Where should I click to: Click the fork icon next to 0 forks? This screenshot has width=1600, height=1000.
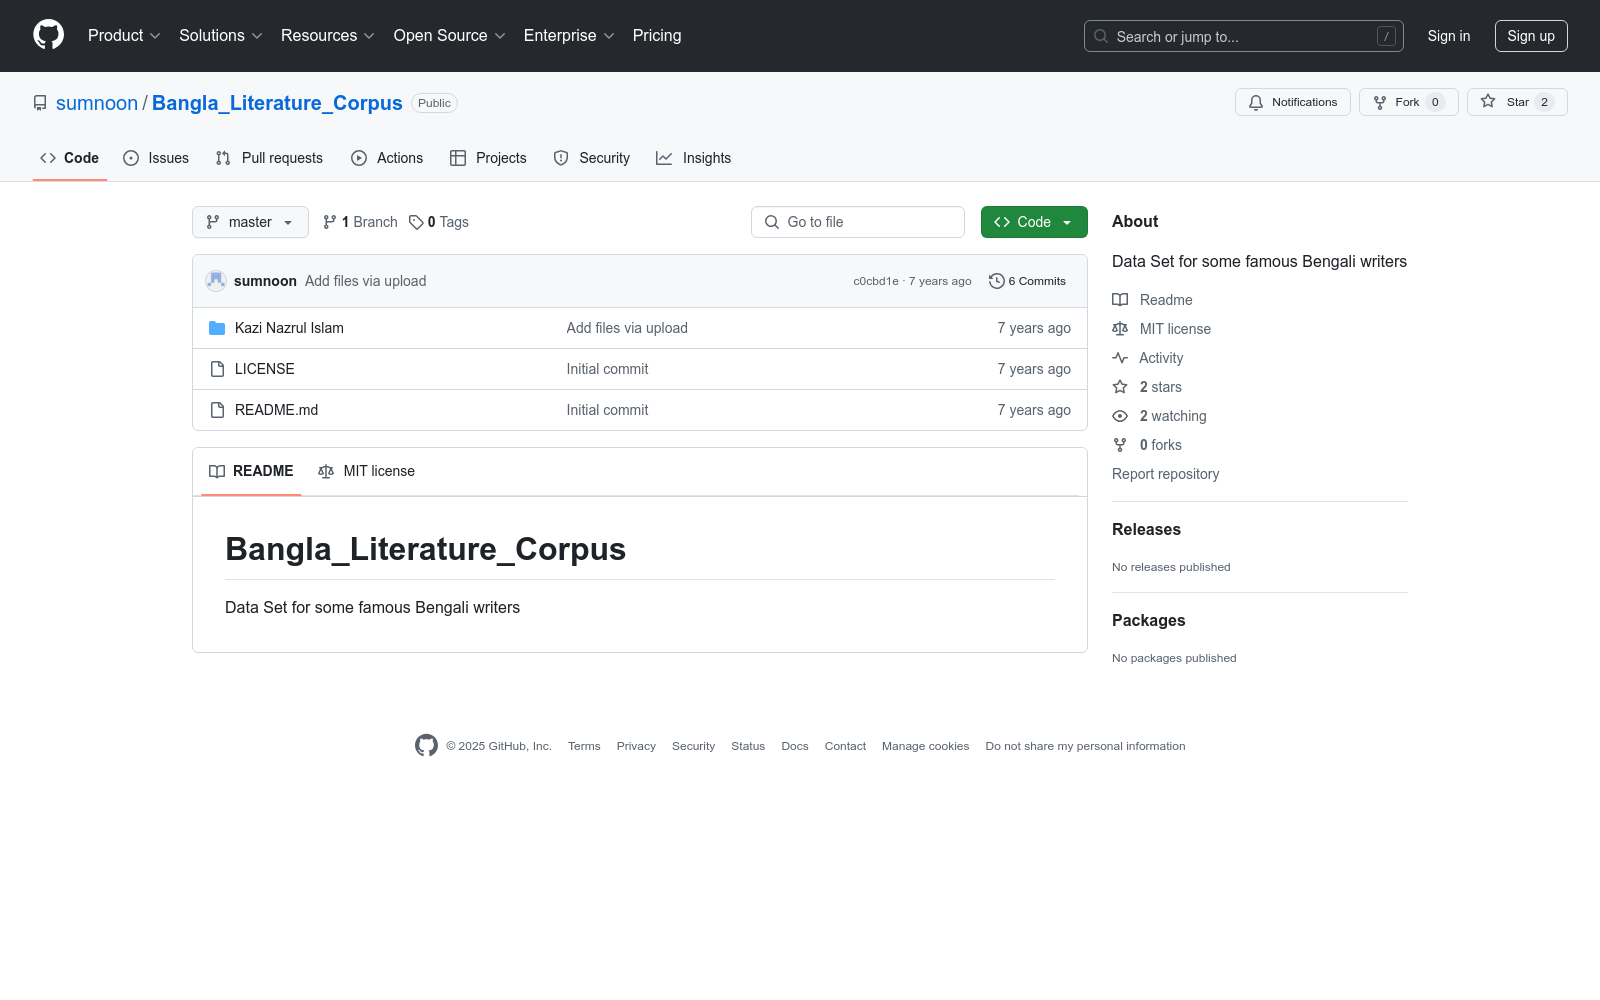[x=1120, y=445]
